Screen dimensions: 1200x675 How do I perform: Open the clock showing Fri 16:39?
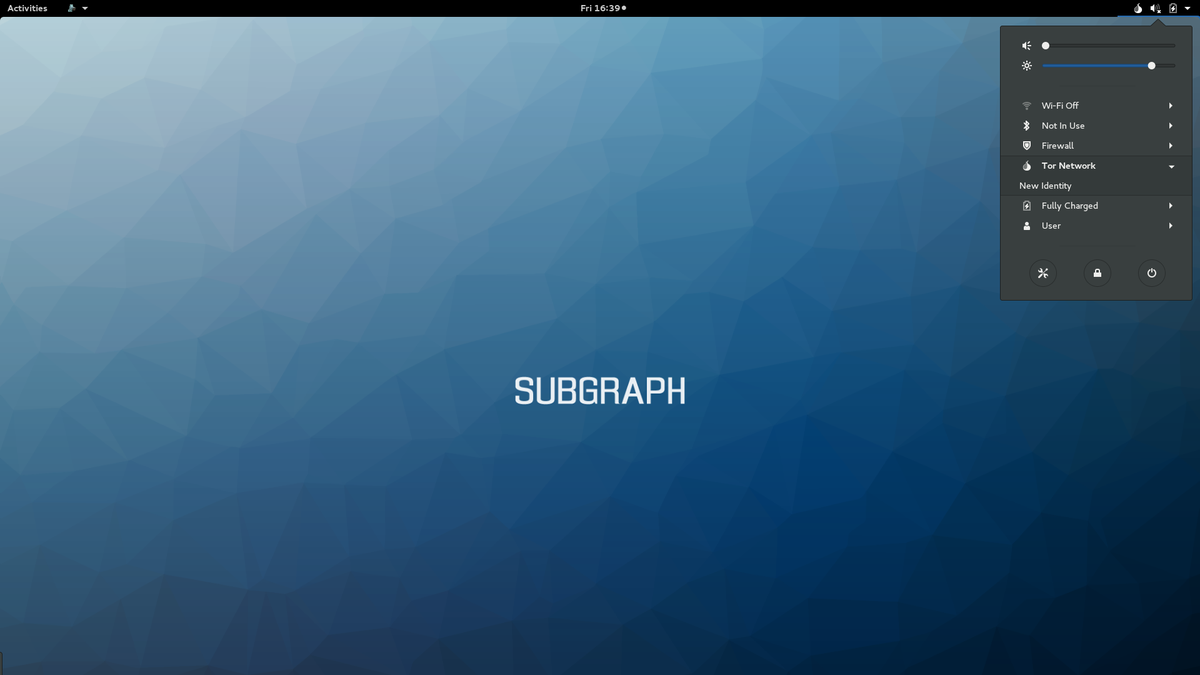click(x=603, y=8)
